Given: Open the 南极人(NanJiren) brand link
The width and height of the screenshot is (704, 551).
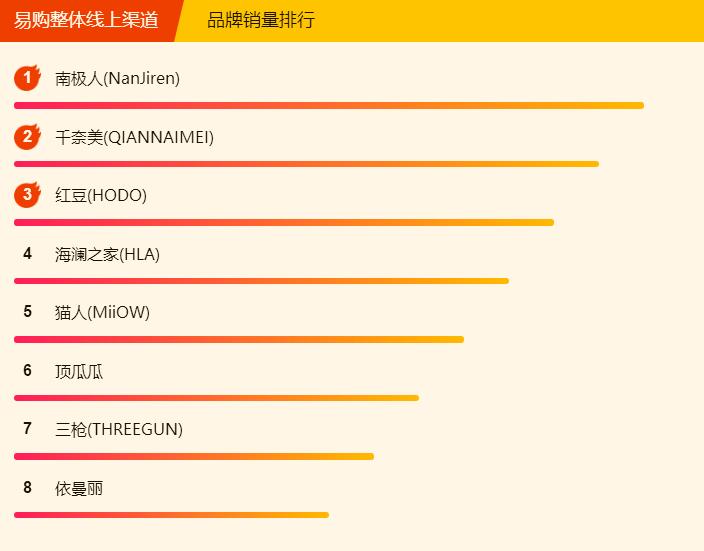Looking at the screenshot, I should pyautogui.click(x=117, y=79).
